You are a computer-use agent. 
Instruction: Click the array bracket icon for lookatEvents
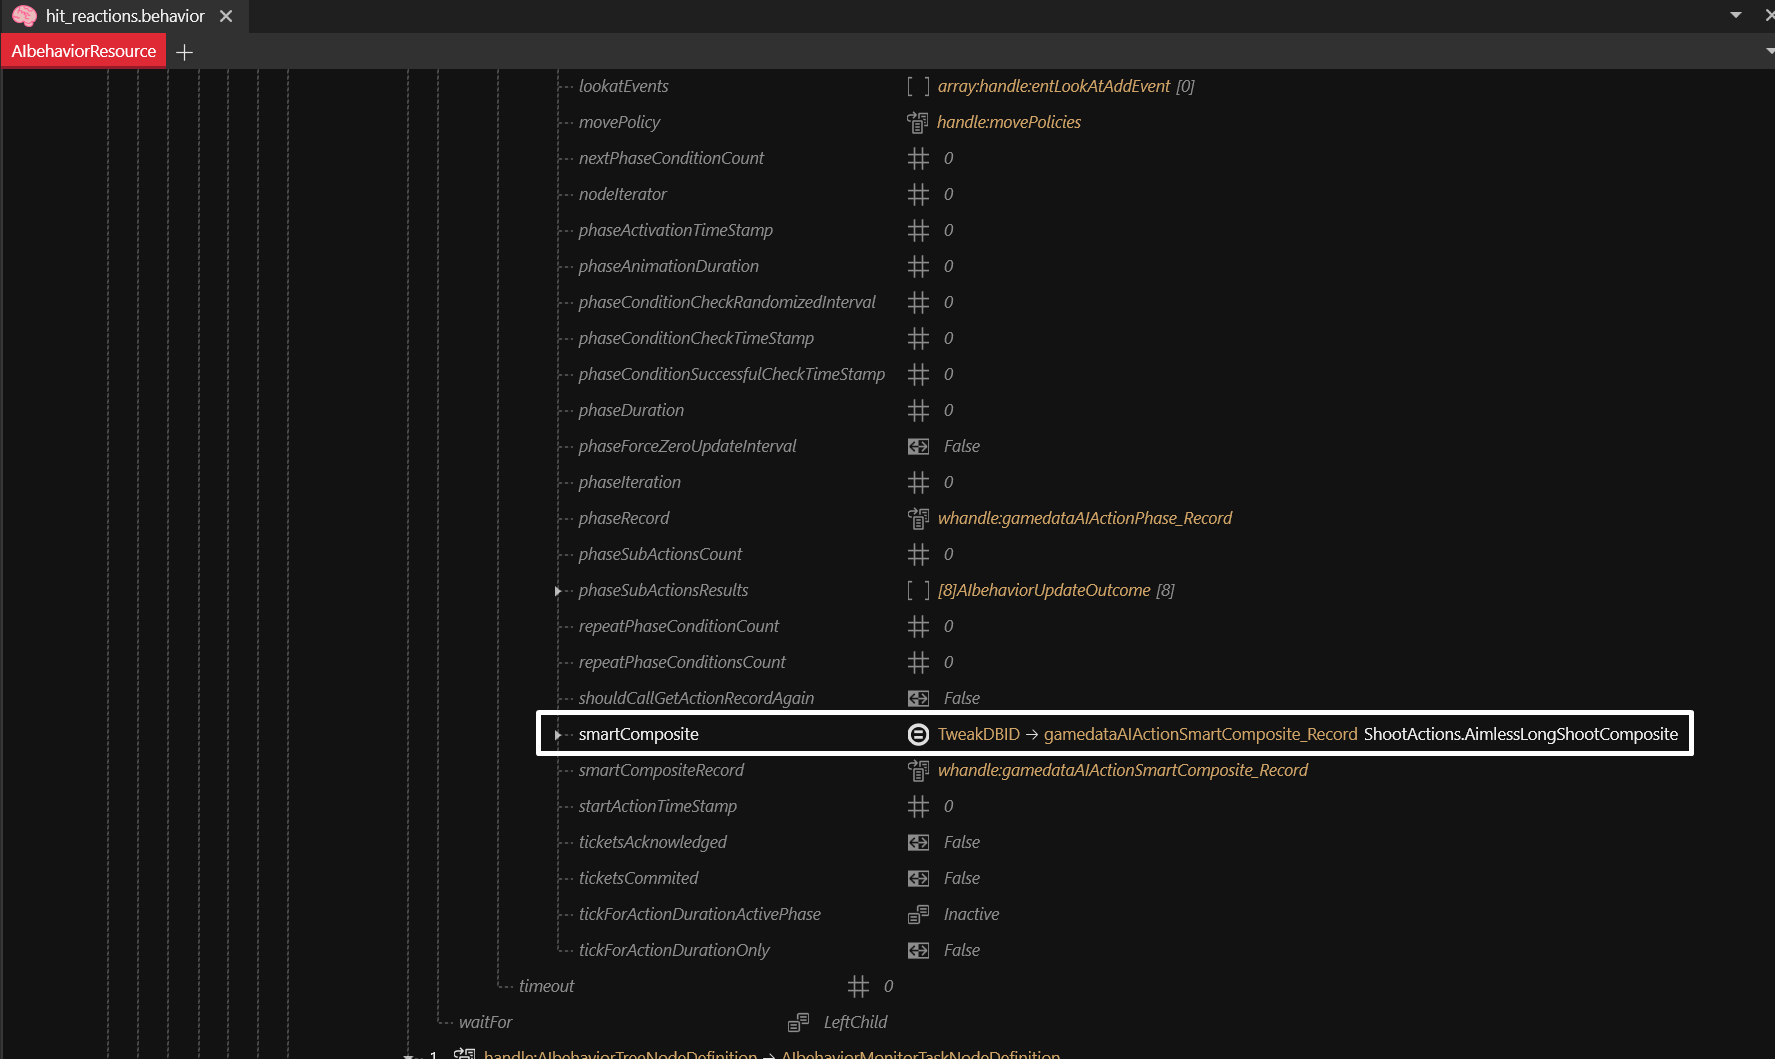(x=918, y=86)
